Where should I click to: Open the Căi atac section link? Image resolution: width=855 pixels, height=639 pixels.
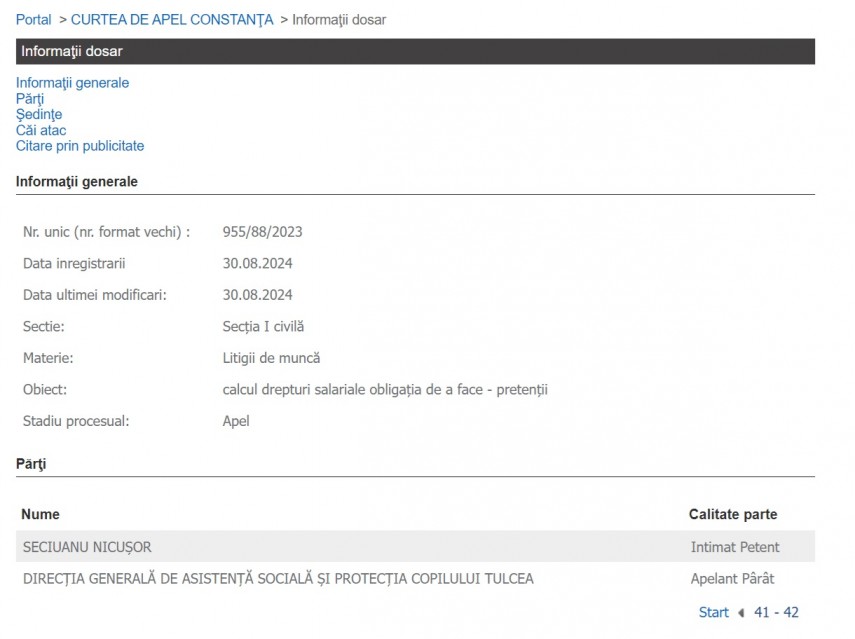(x=41, y=130)
